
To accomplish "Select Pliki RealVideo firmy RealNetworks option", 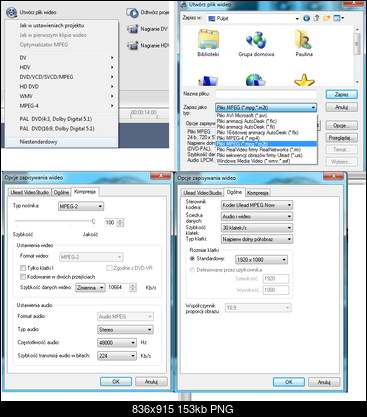I will pos(266,150).
